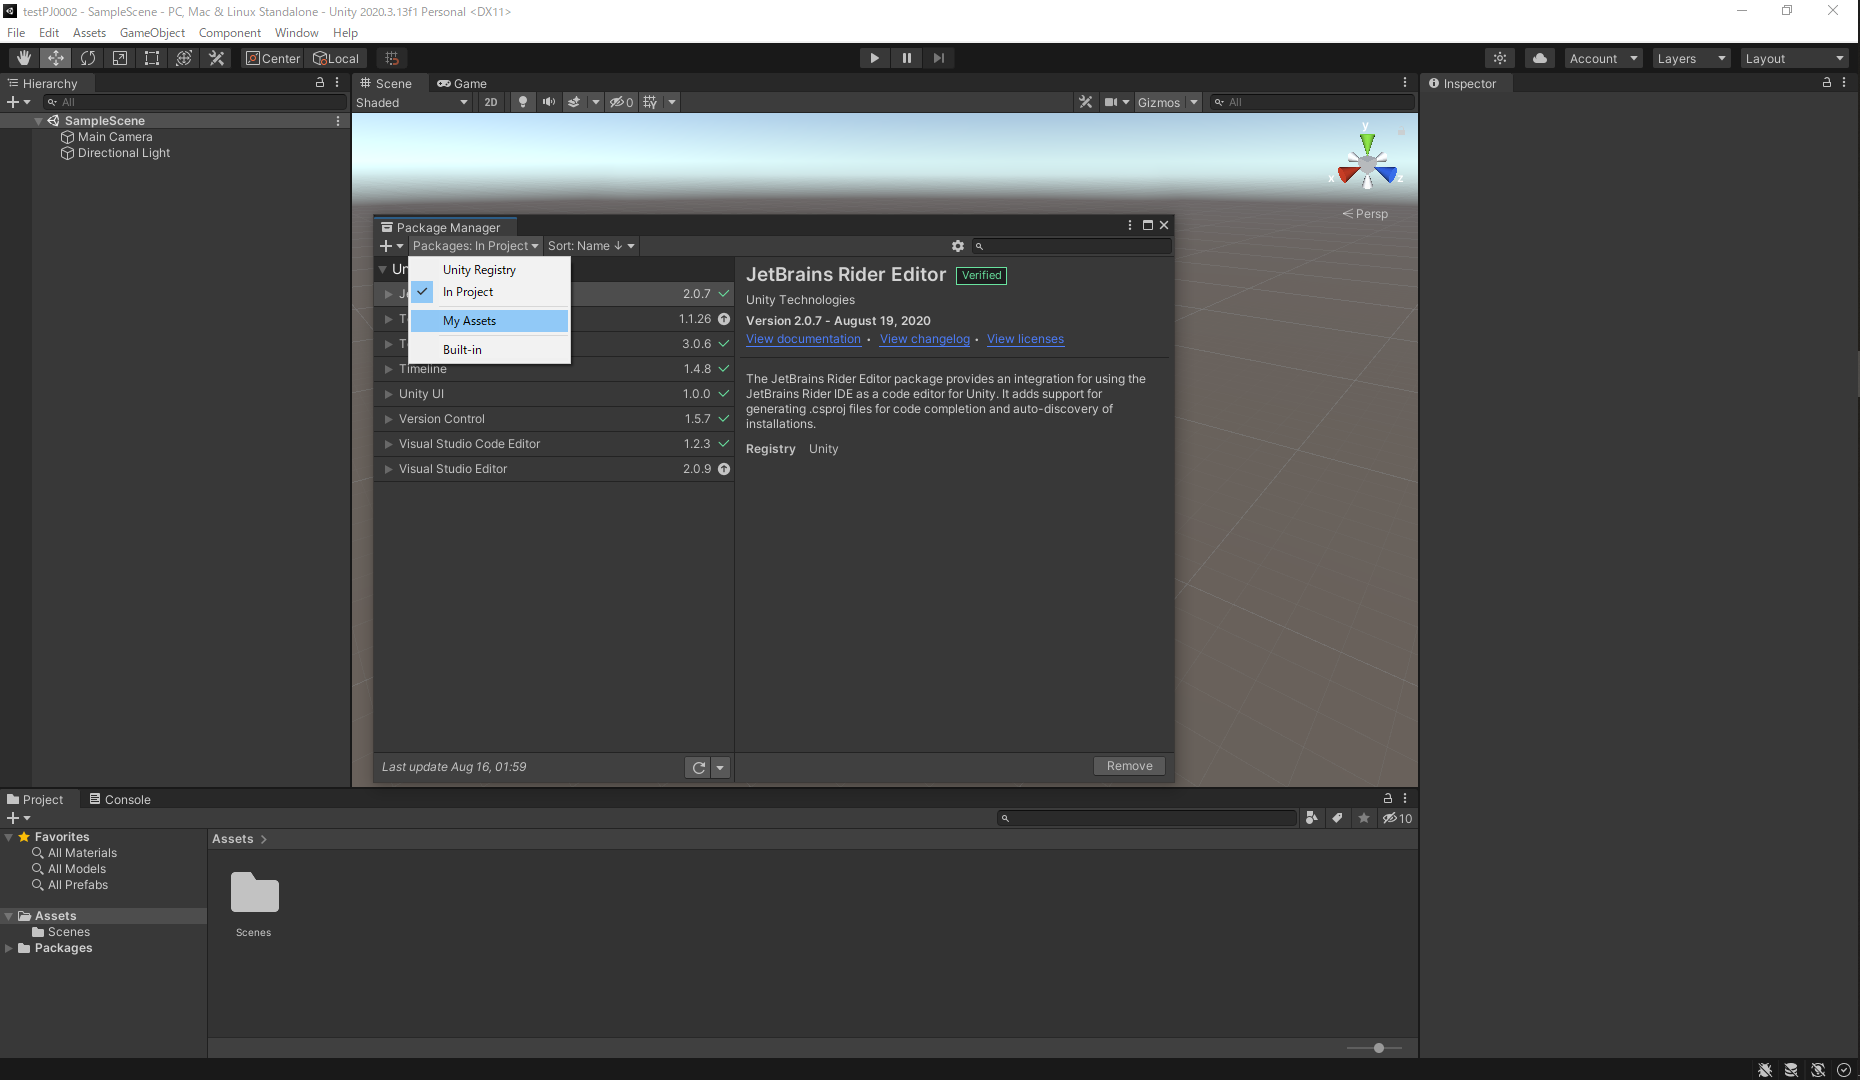Open scene camera settings icon

click(x=1111, y=102)
